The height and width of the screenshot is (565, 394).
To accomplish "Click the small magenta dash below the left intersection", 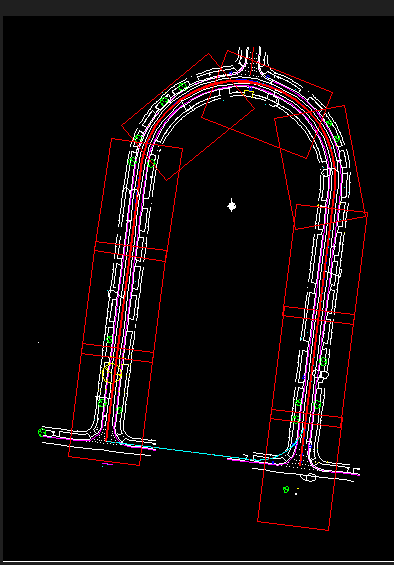I will coord(107,464).
